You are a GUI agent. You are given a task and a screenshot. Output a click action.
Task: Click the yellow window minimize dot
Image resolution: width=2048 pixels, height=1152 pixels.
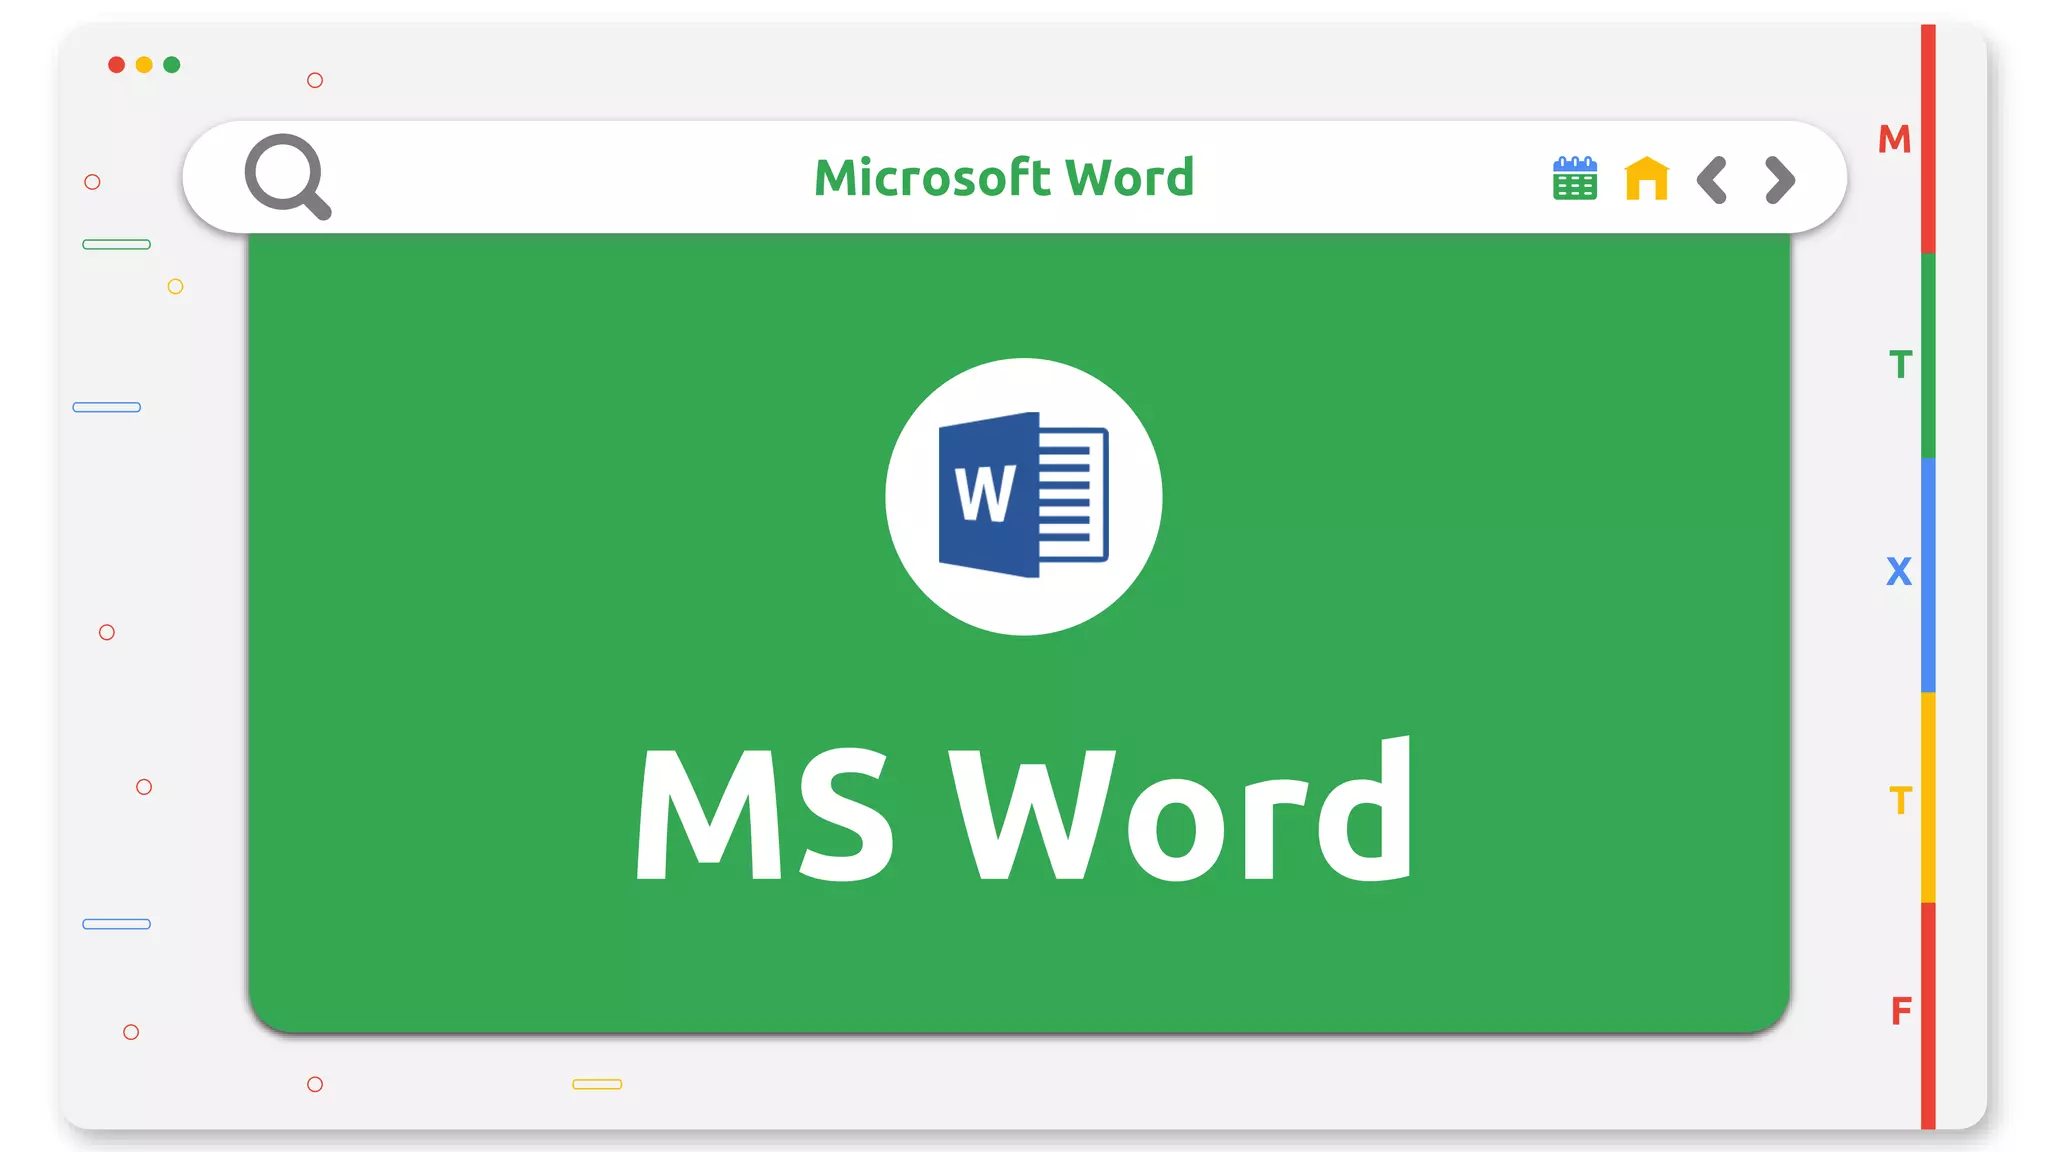click(x=144, y=65)
